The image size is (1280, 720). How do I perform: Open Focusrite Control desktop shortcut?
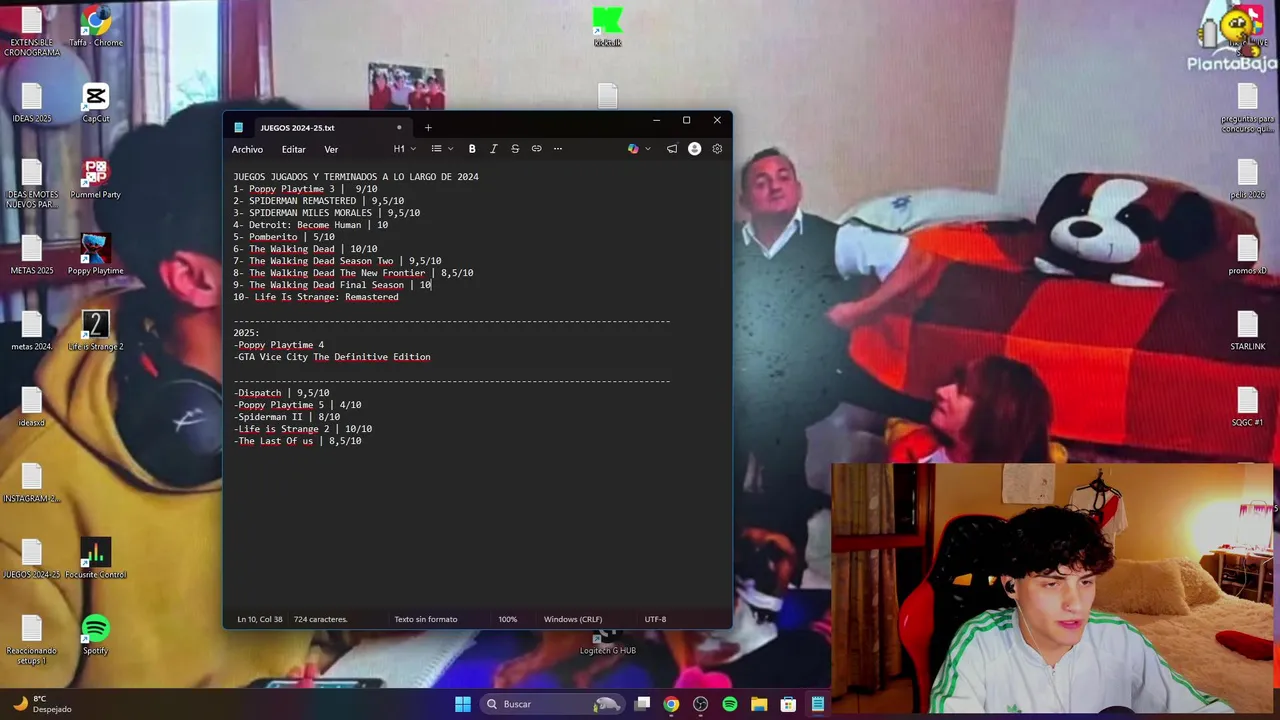click(x=96, y=558)
